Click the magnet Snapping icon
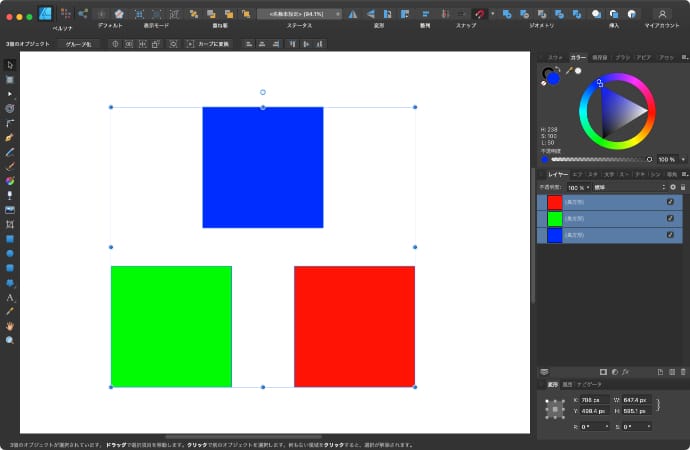Screen dimensions: 690x450 tap(479, 14)
